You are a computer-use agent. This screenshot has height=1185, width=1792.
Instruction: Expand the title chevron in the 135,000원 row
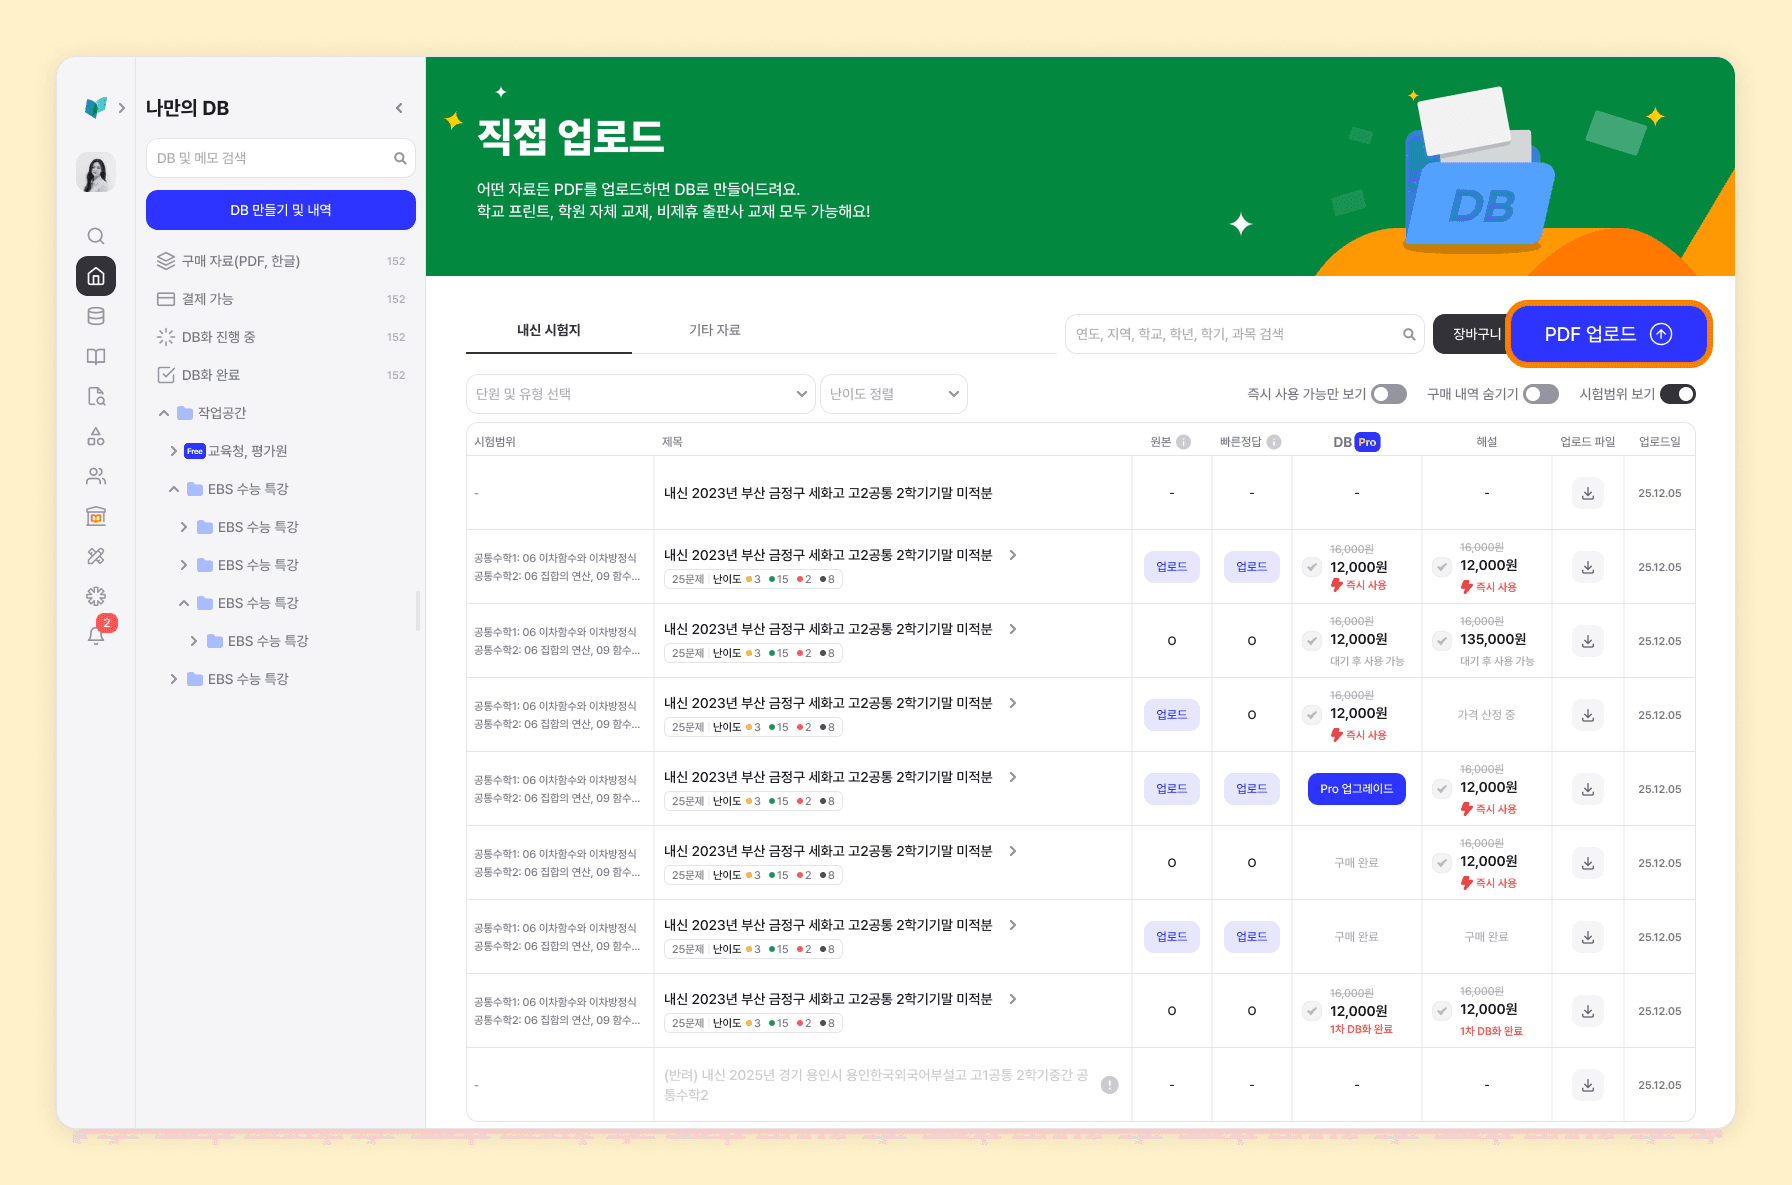pos(1013,629)
